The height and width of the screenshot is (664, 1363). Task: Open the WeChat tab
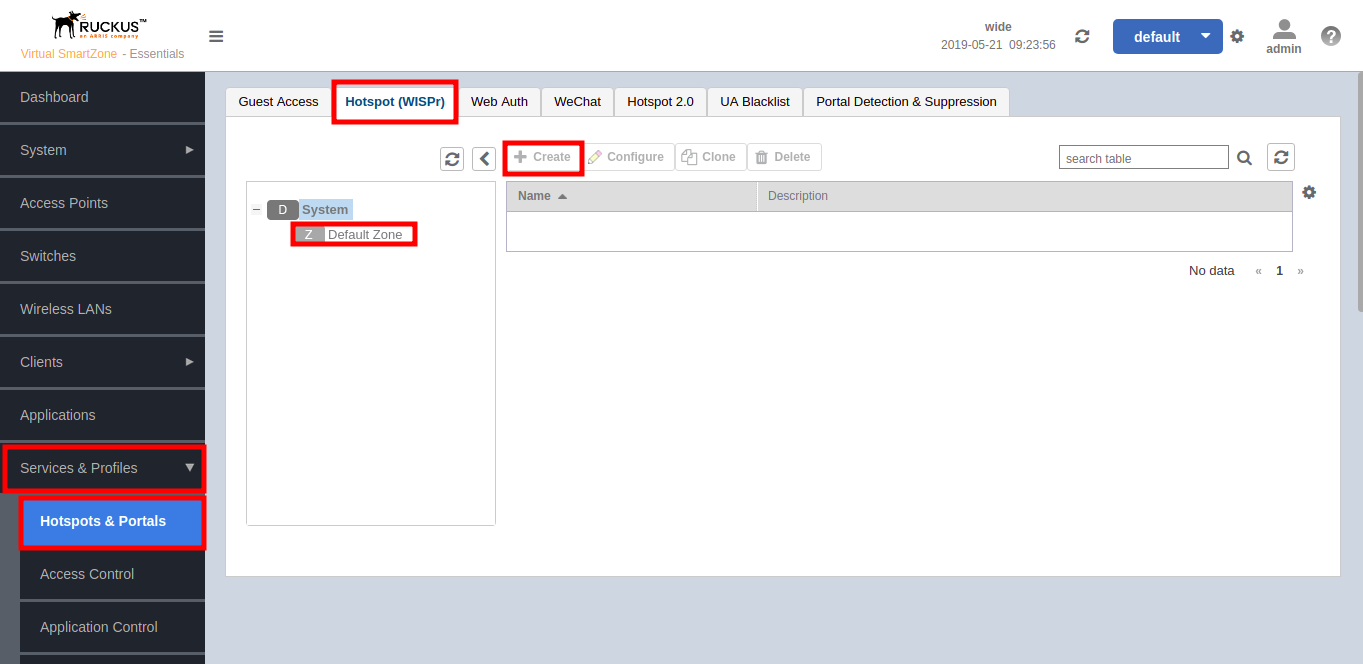click(577, 102)
